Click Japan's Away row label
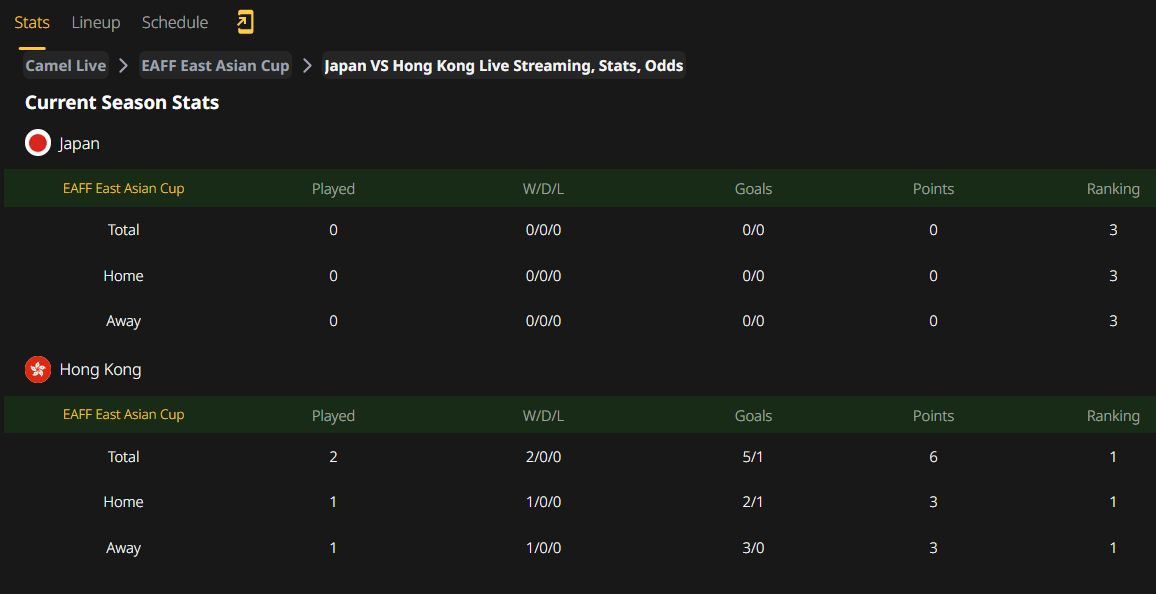Viewport: 1156px width, 594px height. tap(123, 321)
